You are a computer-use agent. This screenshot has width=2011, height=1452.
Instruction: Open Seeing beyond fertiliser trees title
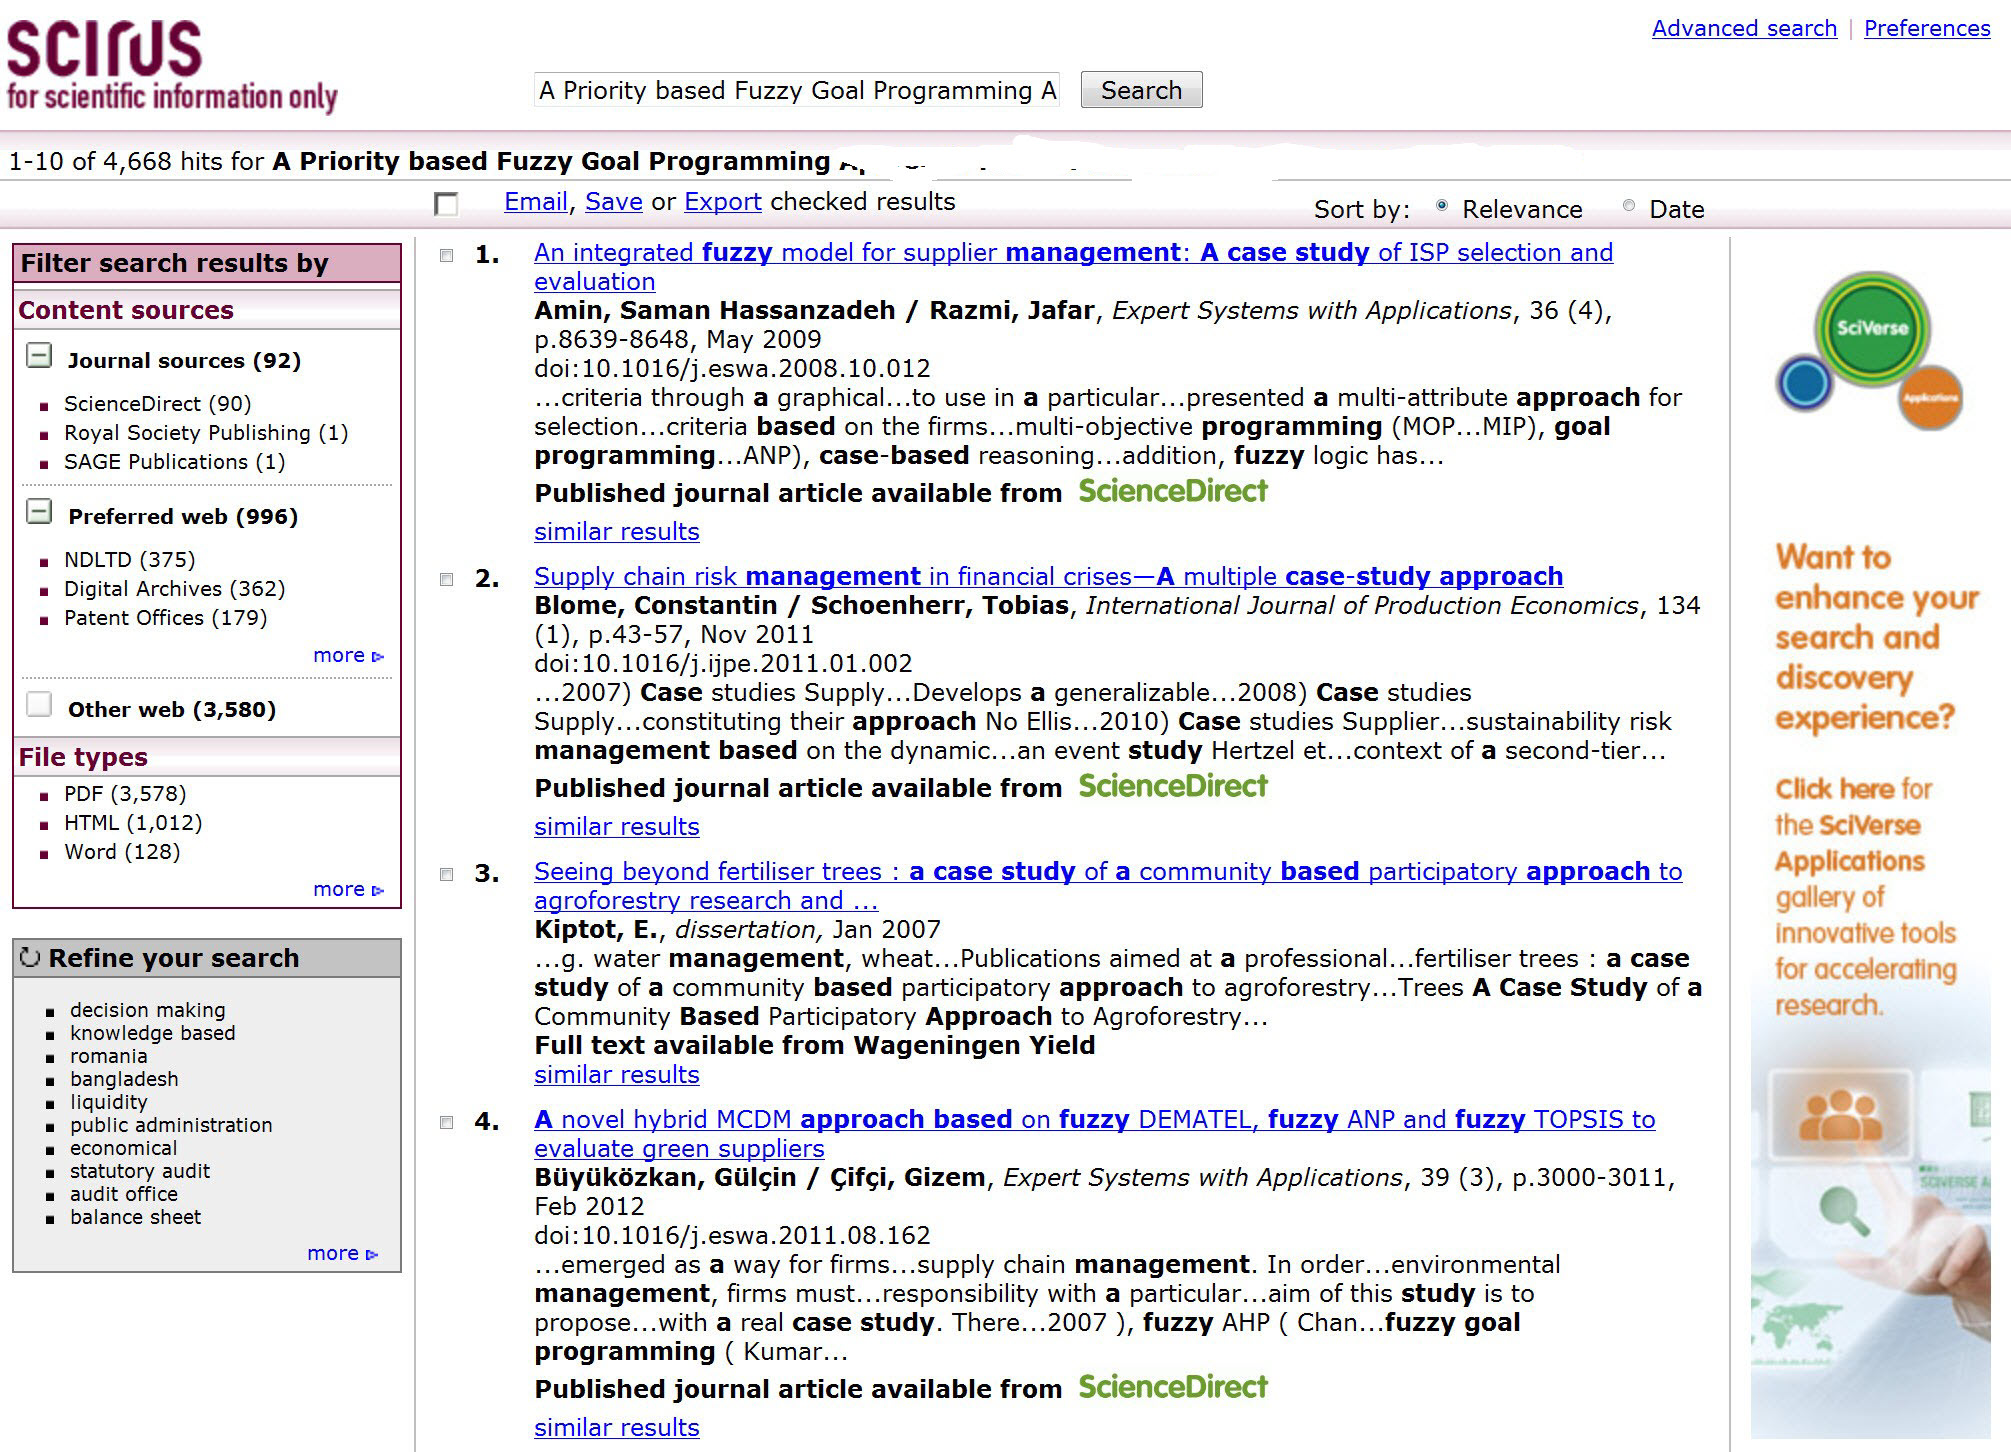1108,885
